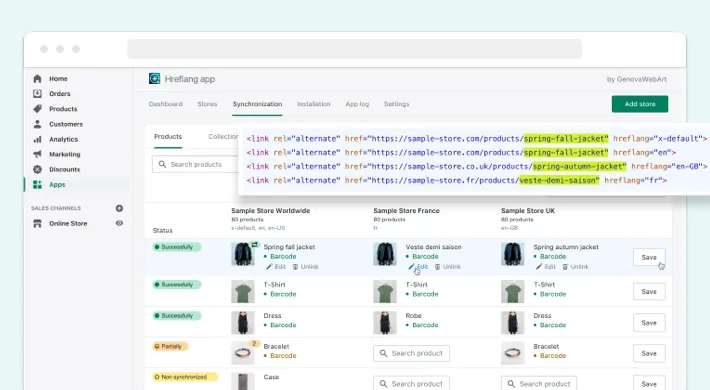Click the Apps grid icon
This screenshot has height=390, width=710.
coord(38,184)
